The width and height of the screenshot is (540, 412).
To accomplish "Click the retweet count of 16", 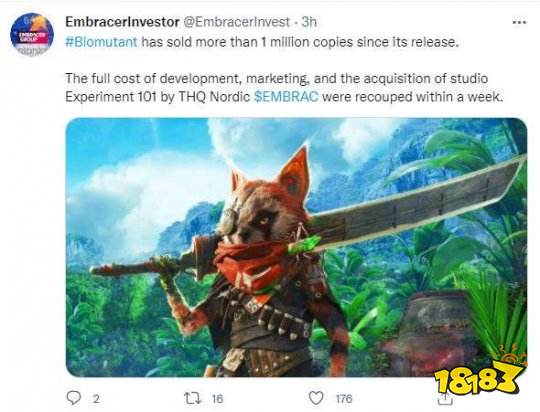I will (217, 399).
